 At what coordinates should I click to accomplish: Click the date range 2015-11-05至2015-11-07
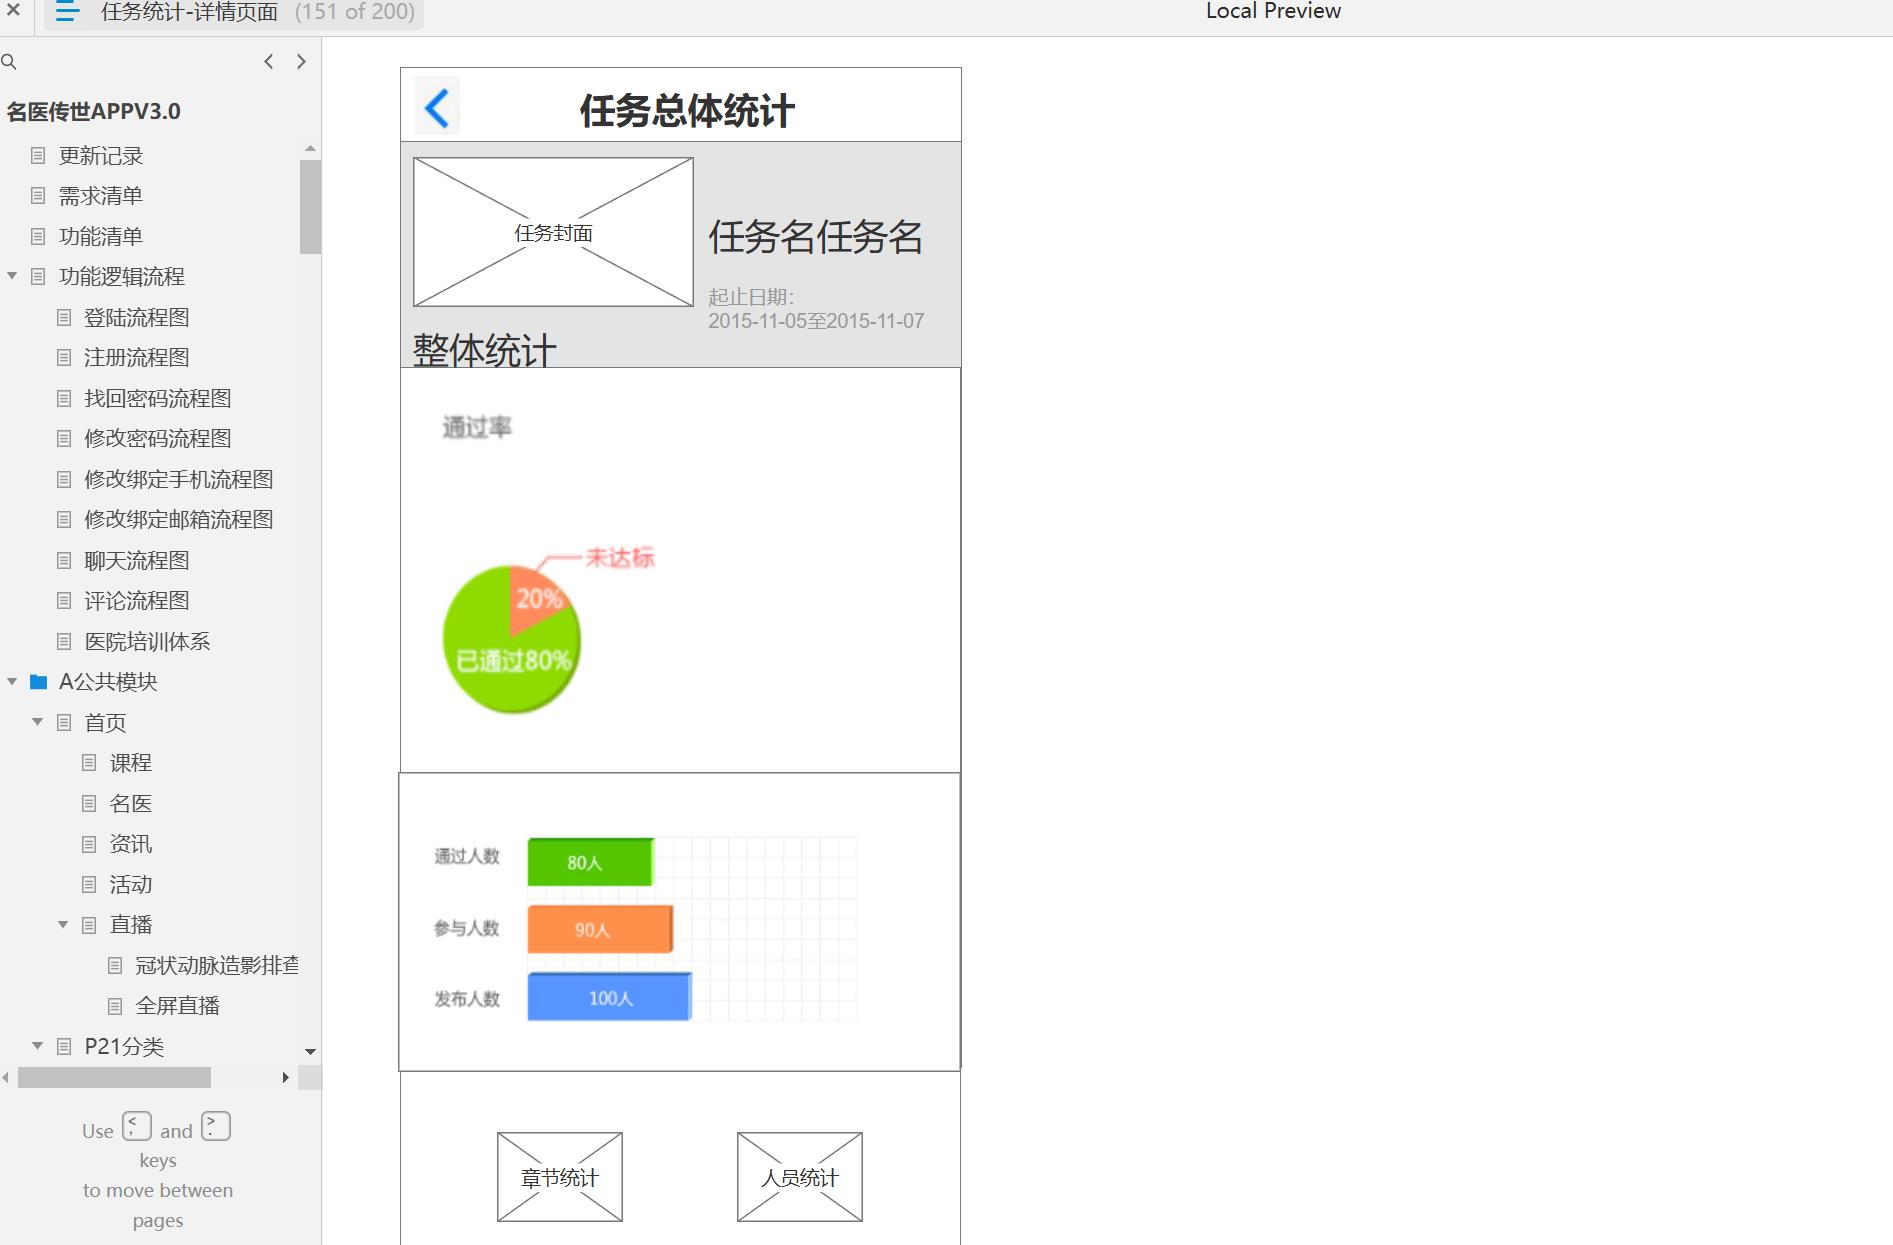pyautogui.click(x=816, y=321)
